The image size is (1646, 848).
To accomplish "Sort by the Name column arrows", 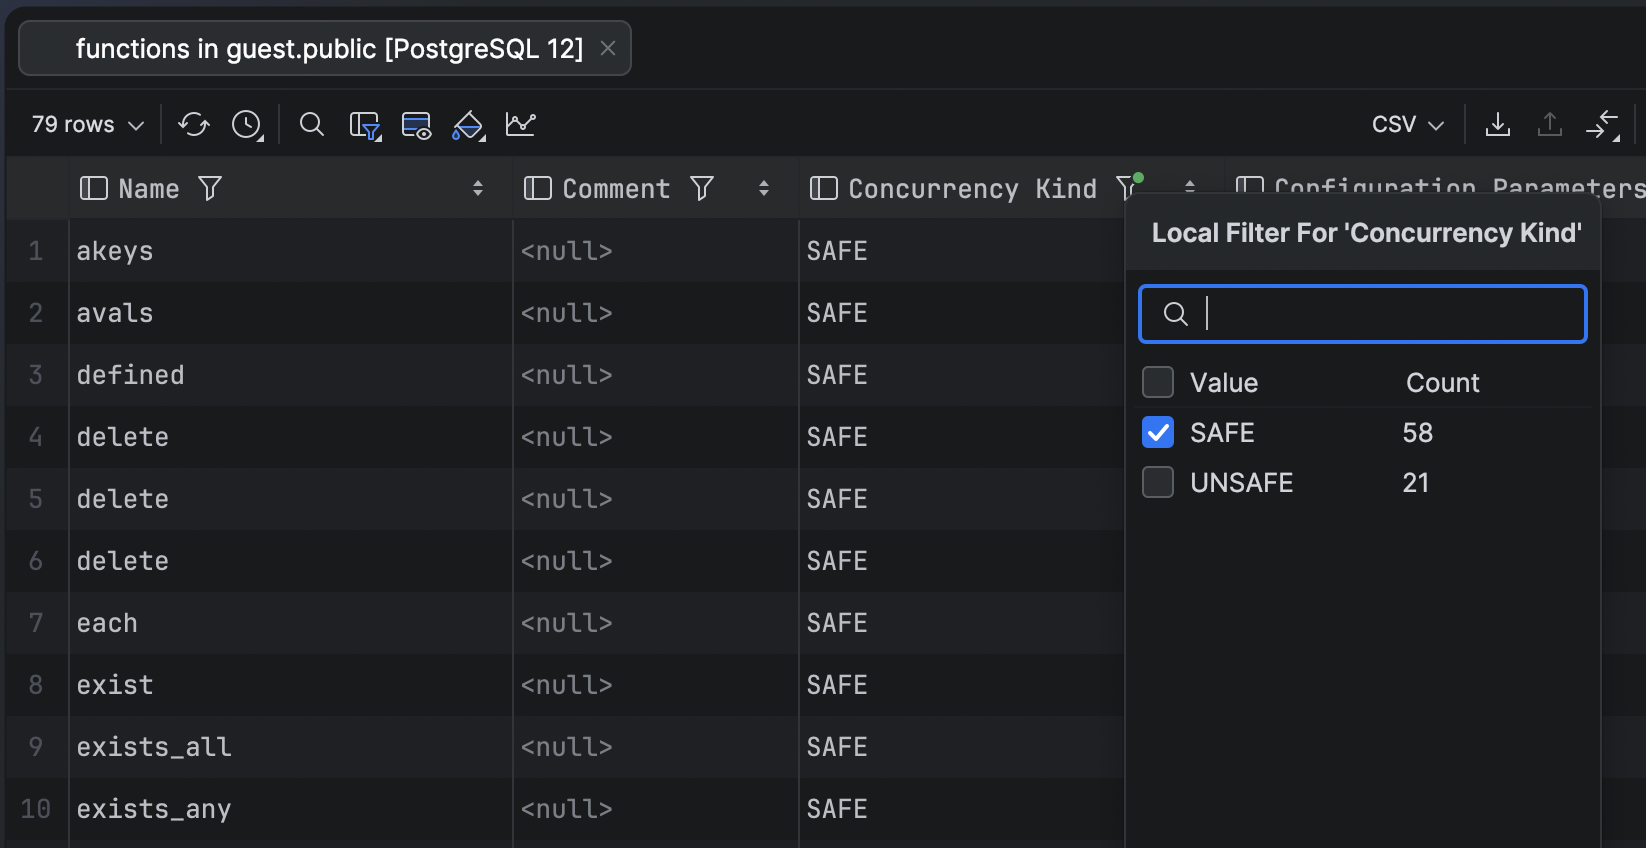I will 478,188.
